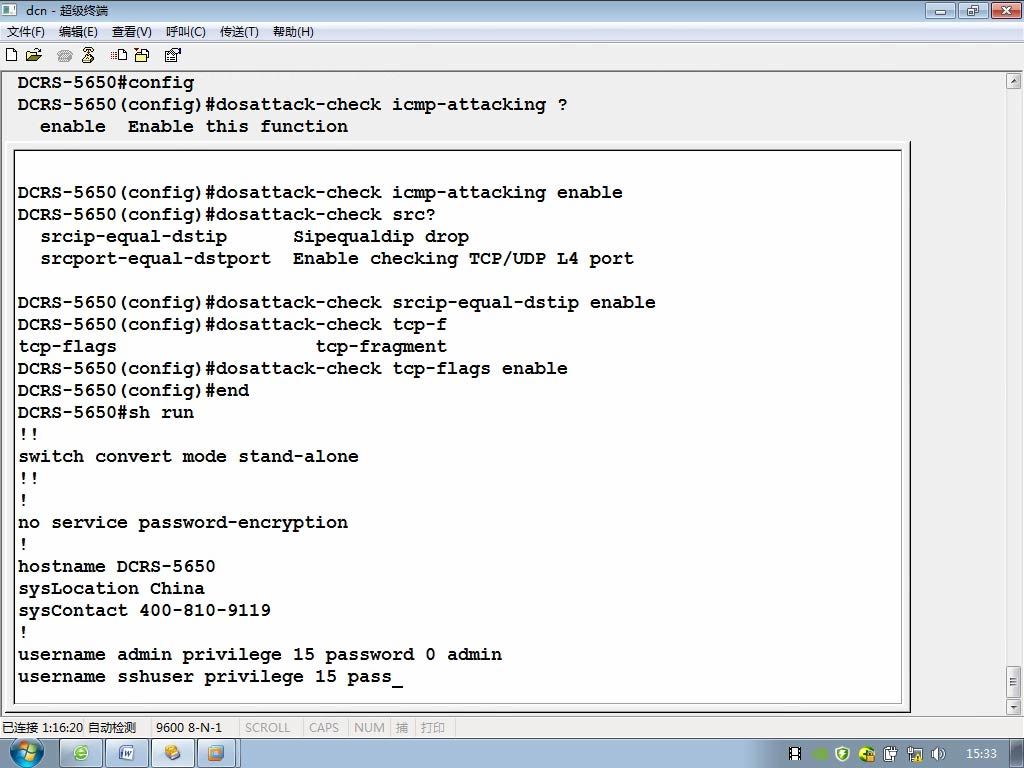The height and width of the screenshot is (768, 1024).
Task: Restore down the dcn terminal window
Action: (x=973, y=10)
